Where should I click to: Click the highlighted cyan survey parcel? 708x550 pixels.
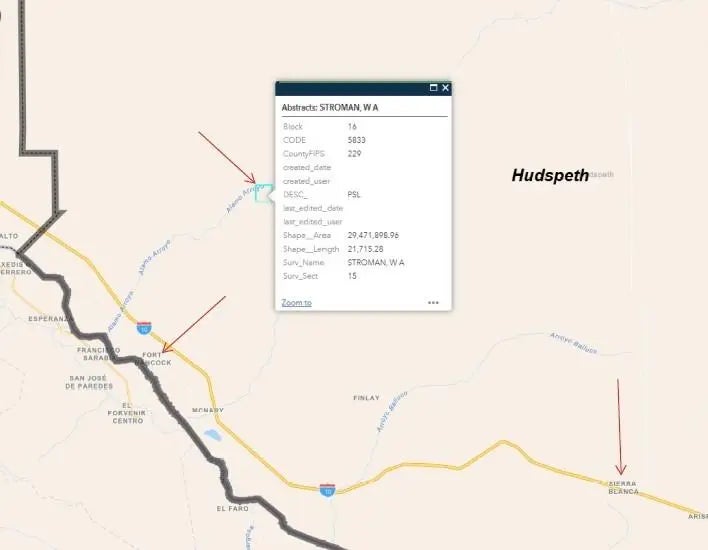click(263, 193)
